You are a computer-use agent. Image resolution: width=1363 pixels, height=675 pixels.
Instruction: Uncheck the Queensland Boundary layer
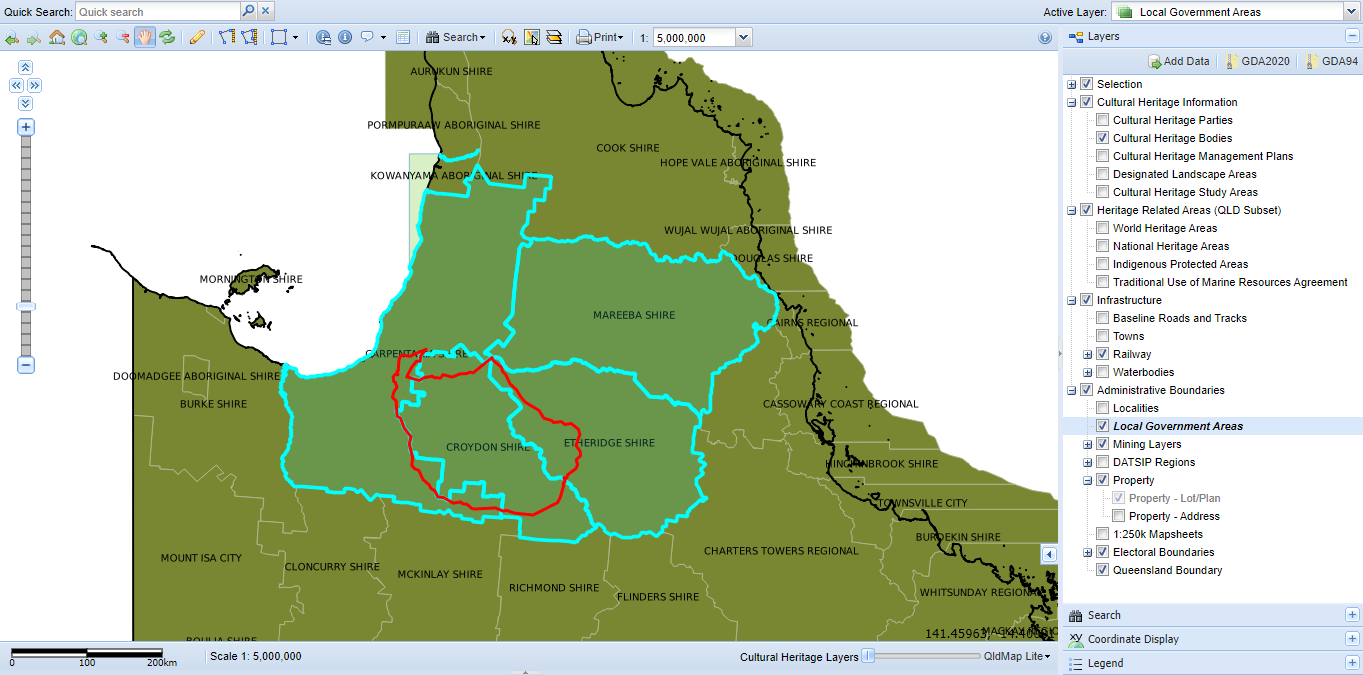[1102, 570]
